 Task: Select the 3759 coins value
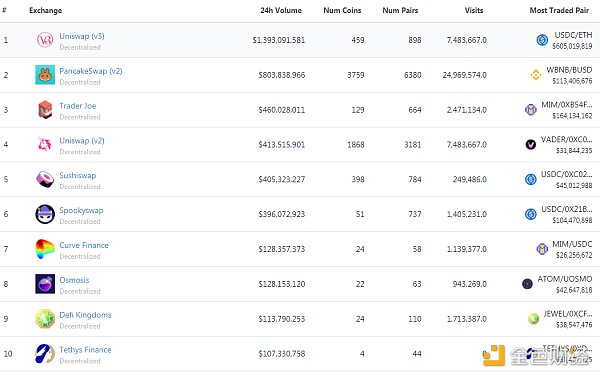tap(355, 75)
